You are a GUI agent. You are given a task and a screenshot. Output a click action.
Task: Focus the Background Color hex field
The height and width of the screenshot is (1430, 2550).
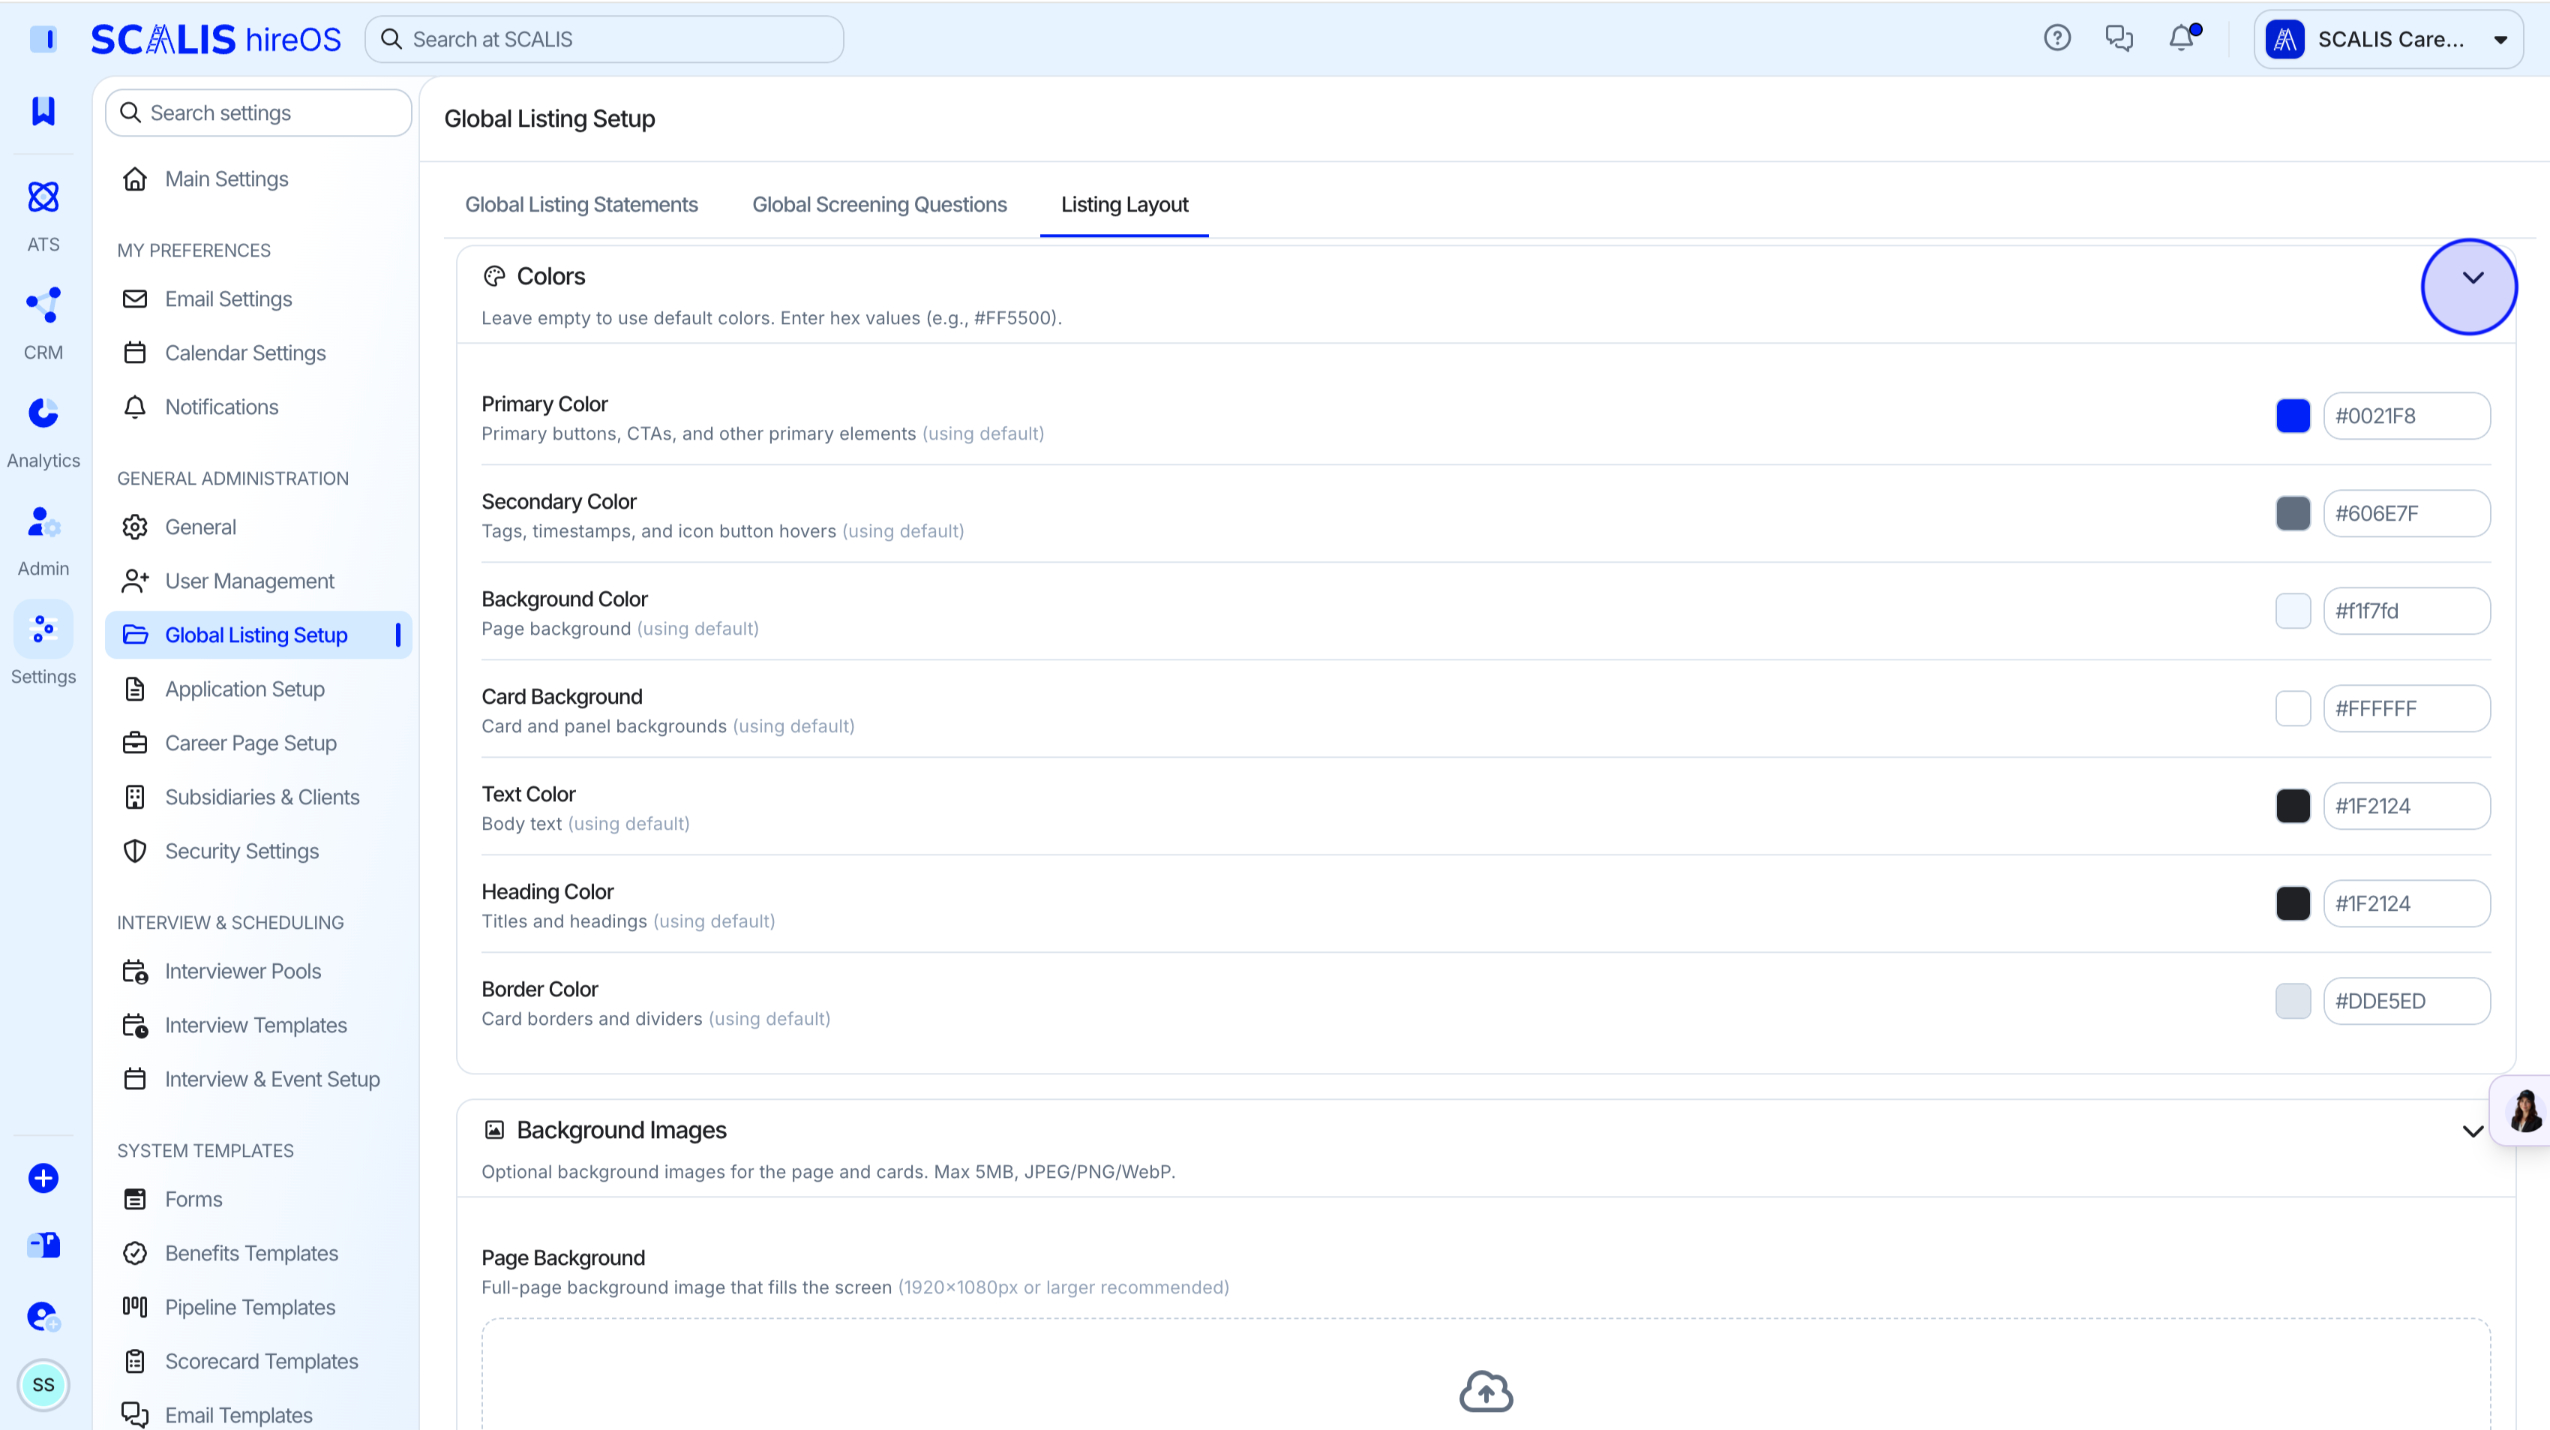2406,611
